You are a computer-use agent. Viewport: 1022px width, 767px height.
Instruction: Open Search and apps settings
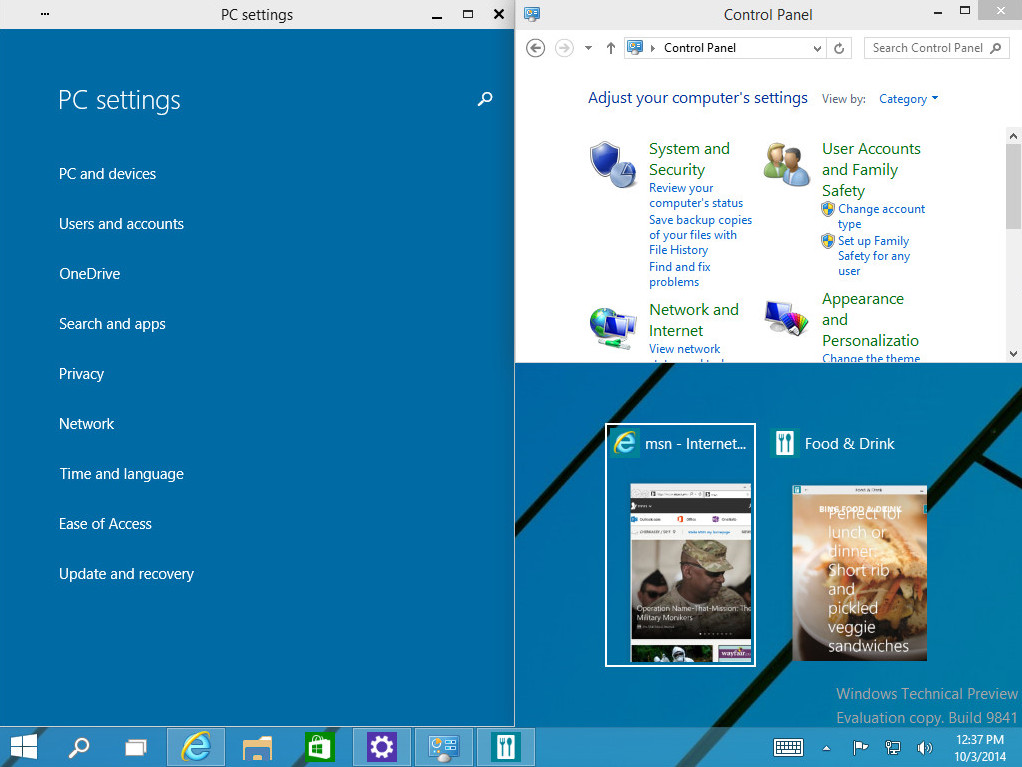[x=112, y=324]
